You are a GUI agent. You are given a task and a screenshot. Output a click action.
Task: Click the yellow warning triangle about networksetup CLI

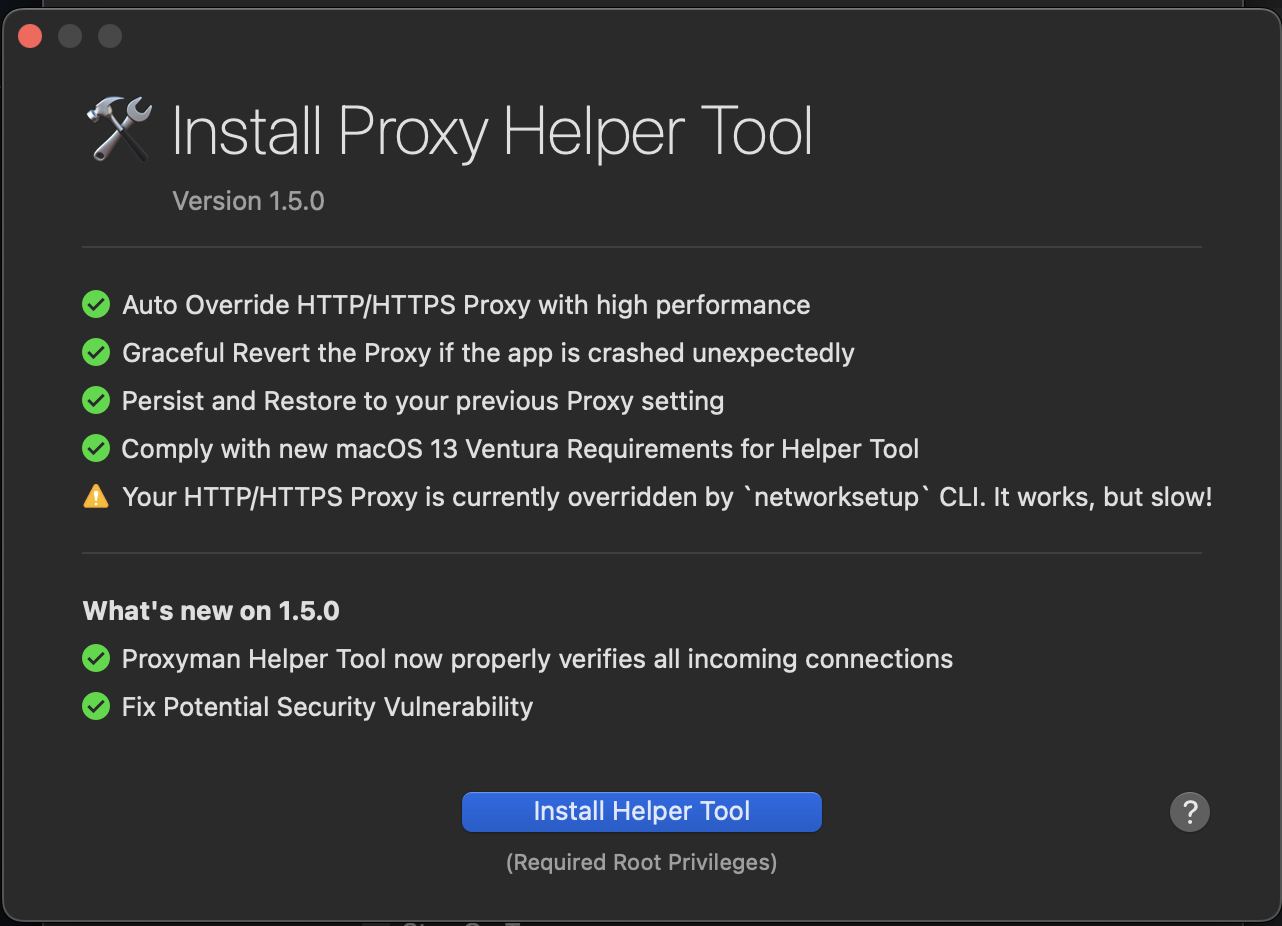click(96, 496)
